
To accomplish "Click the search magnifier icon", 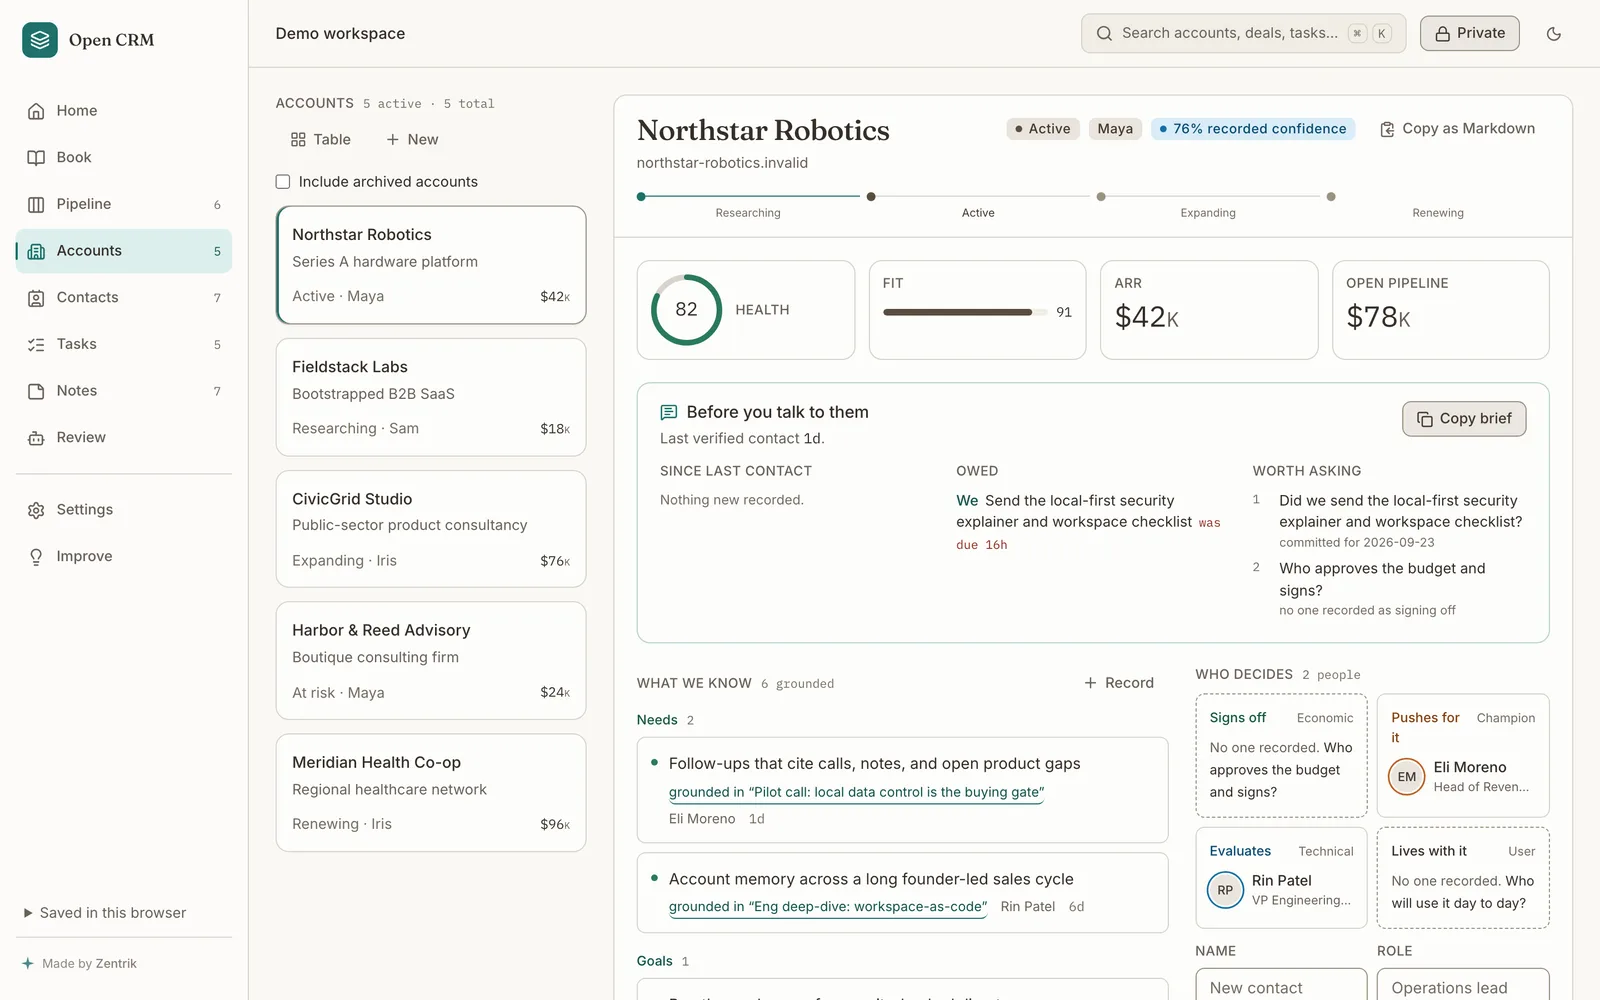I will 1104,33.
